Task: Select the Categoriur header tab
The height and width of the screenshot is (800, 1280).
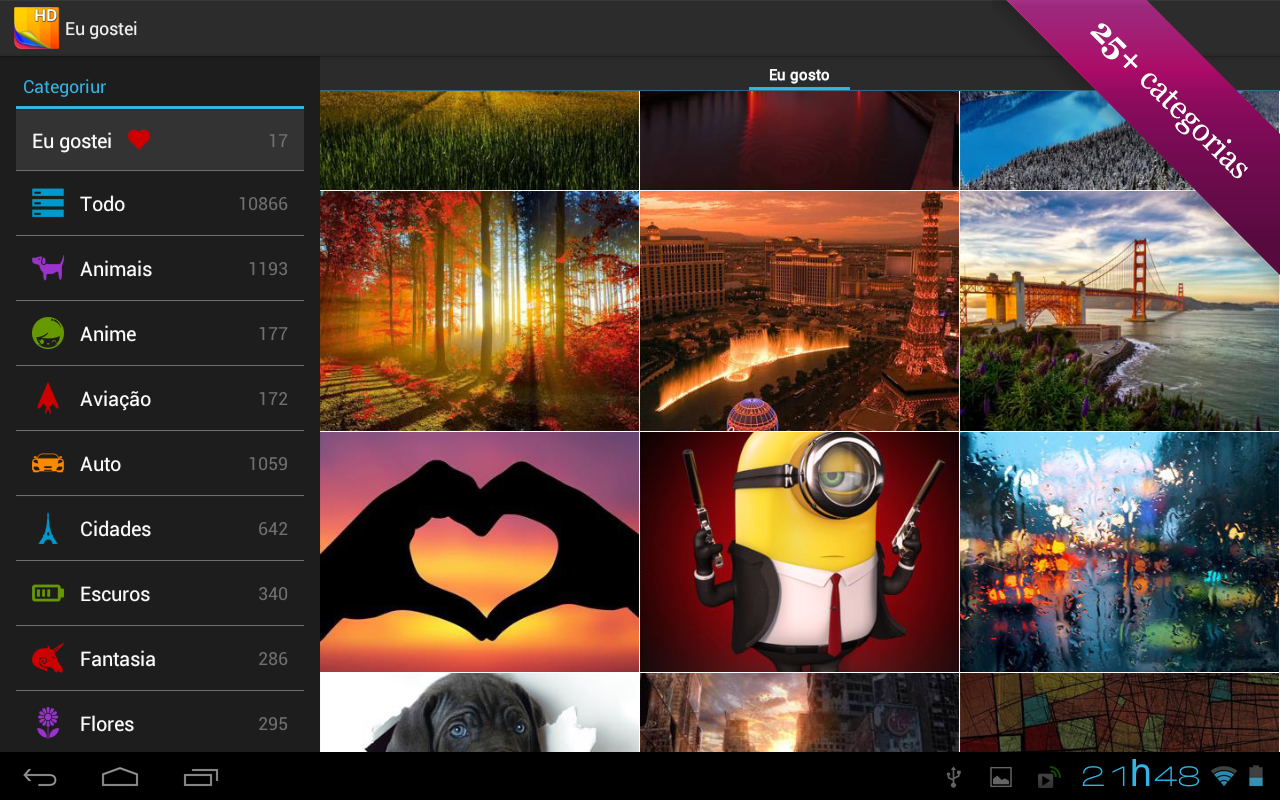Action: pos(65,87)
